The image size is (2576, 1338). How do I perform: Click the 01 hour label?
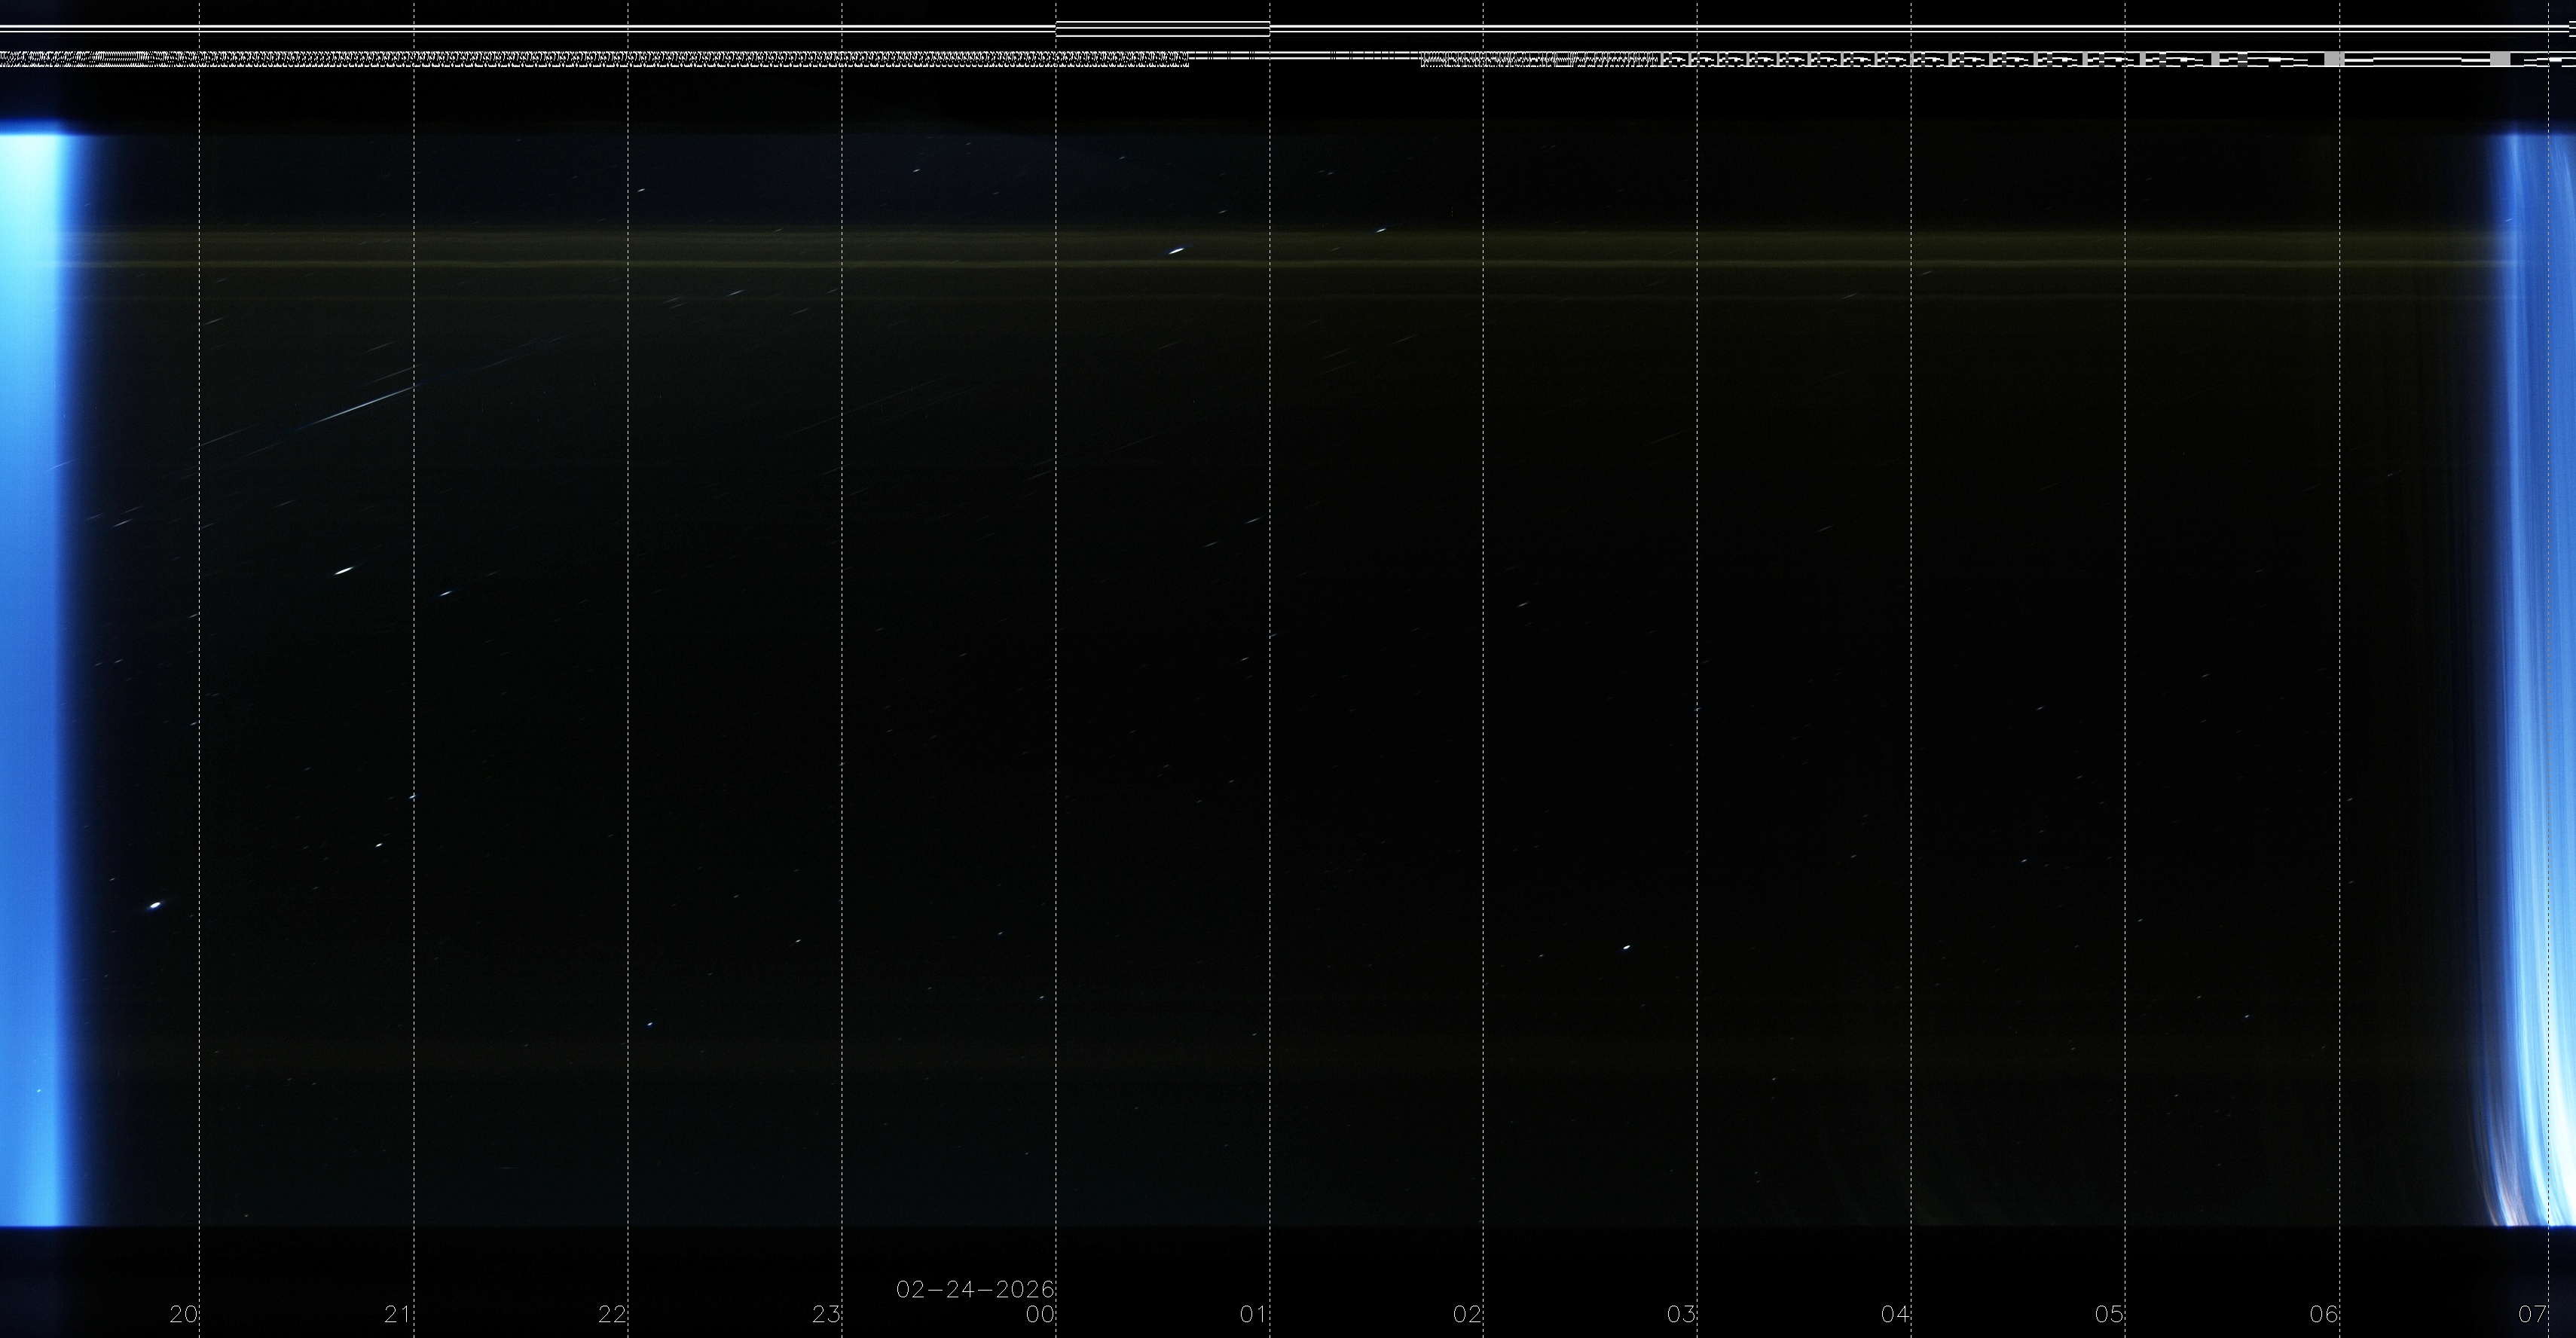(x=1254, y=1314)
